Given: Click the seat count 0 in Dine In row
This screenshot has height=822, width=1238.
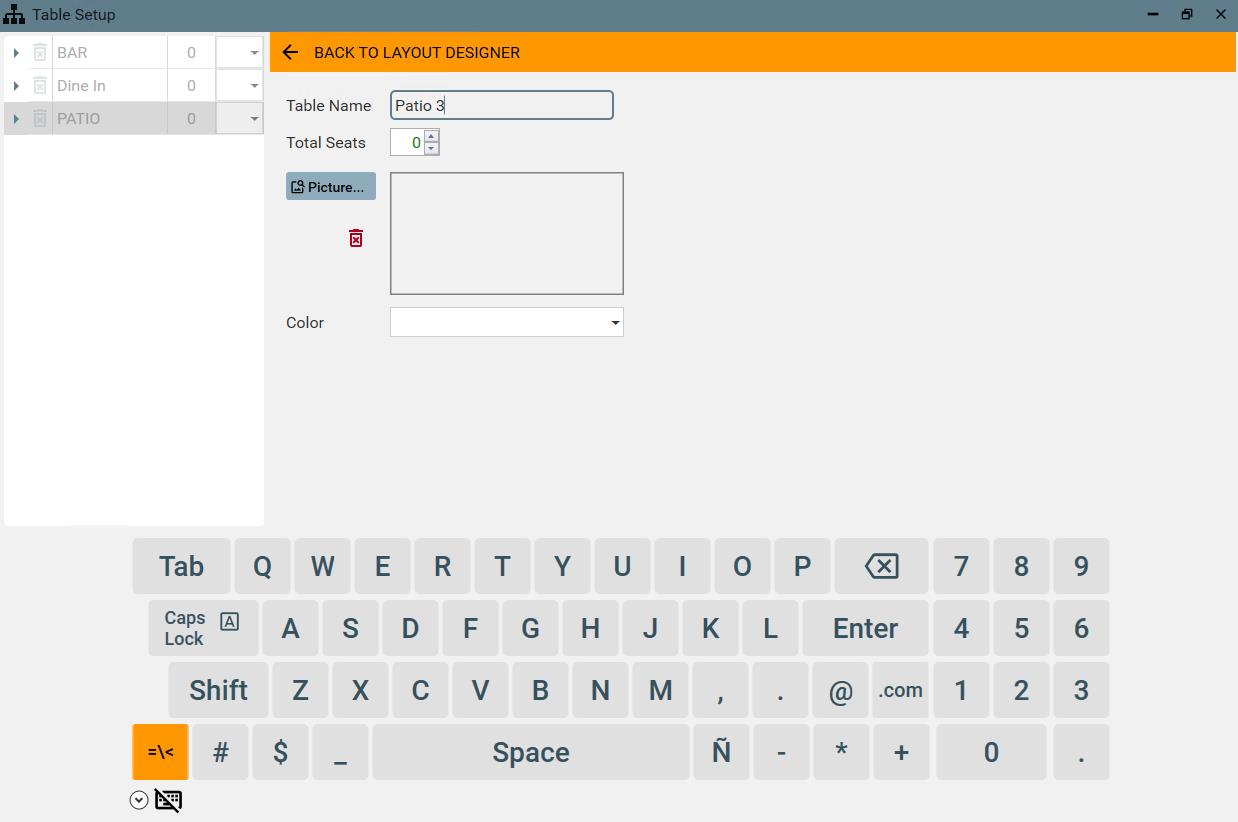Looking at the screenshot, I should pyautogui.click(x=191, y=85).
